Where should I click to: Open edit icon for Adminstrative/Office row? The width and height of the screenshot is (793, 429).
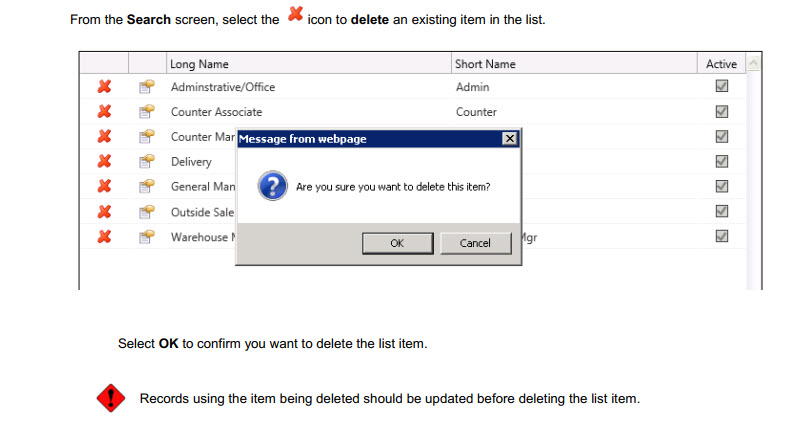(145, 87)
